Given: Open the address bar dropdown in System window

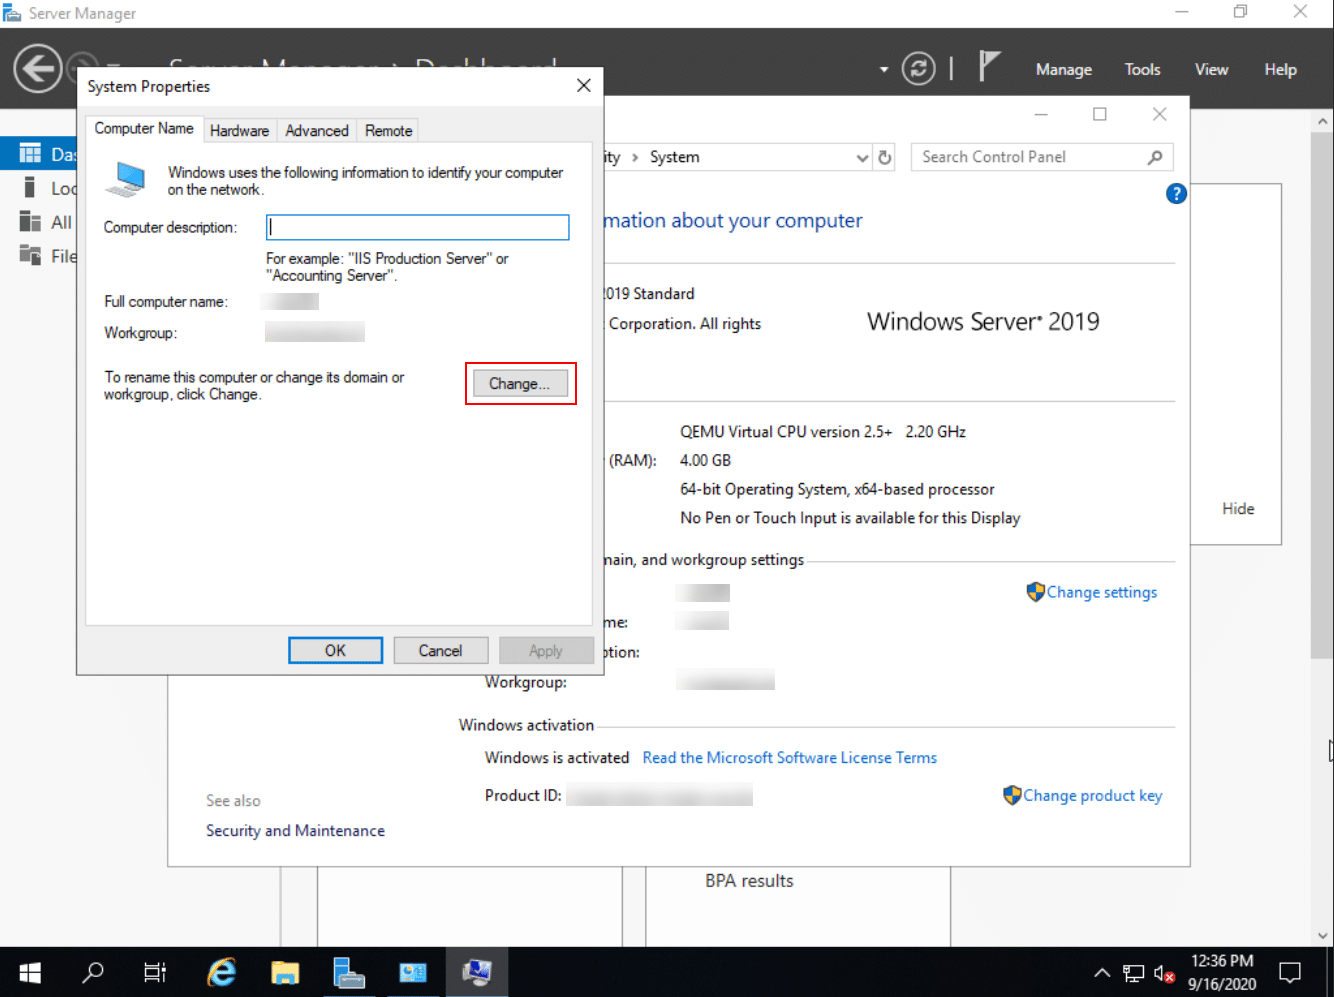Looking at the screenshot, I should pyautogui.click(x=862, y=157).
